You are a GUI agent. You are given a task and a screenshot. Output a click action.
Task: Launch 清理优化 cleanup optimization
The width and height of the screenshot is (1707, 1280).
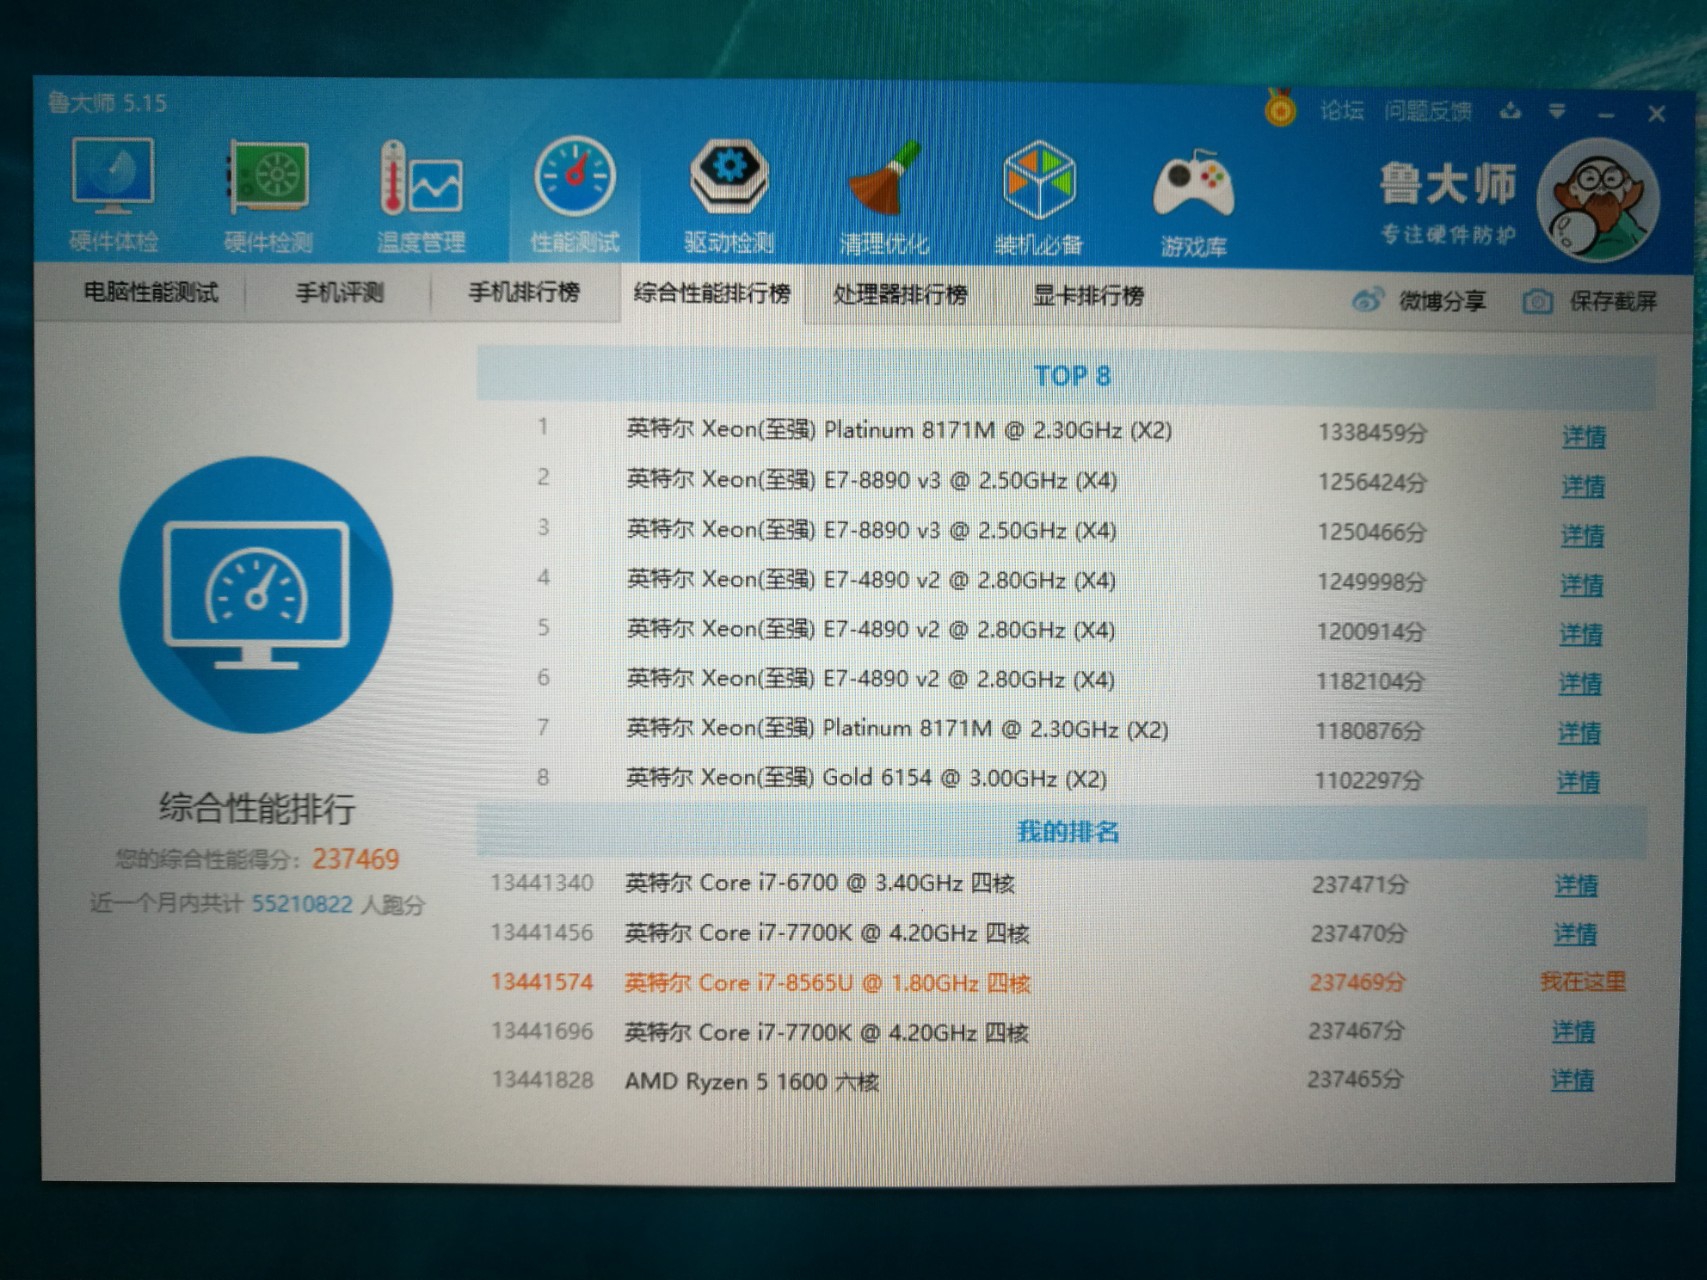[884, 190]
